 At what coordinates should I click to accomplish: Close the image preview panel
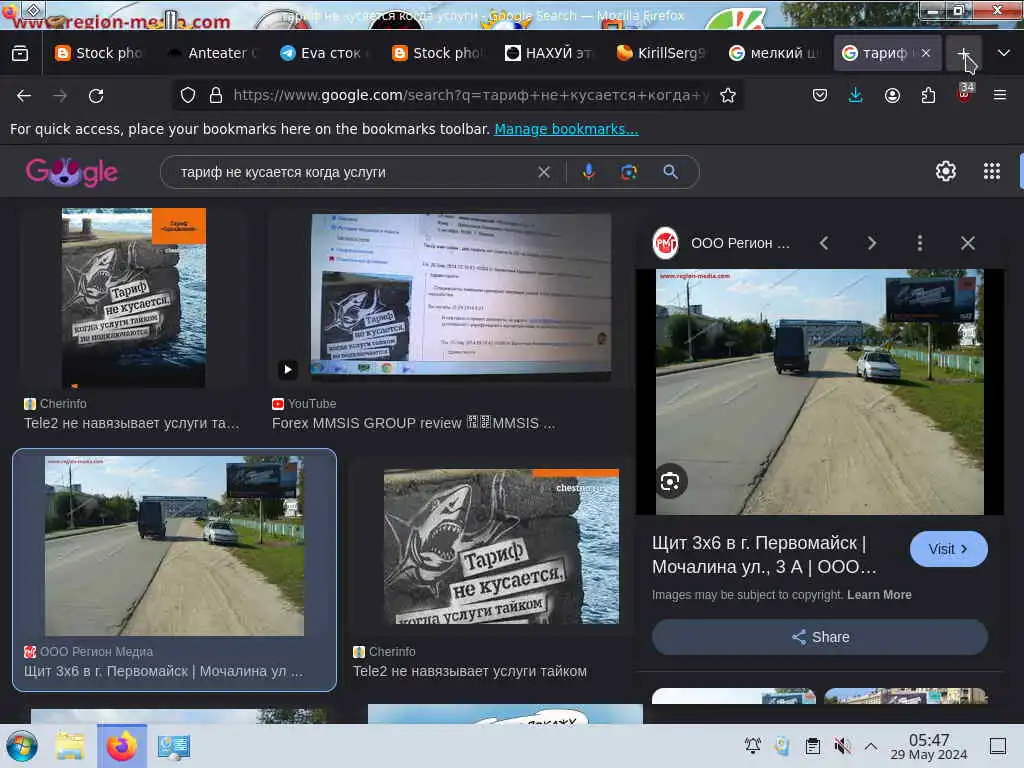968,244
